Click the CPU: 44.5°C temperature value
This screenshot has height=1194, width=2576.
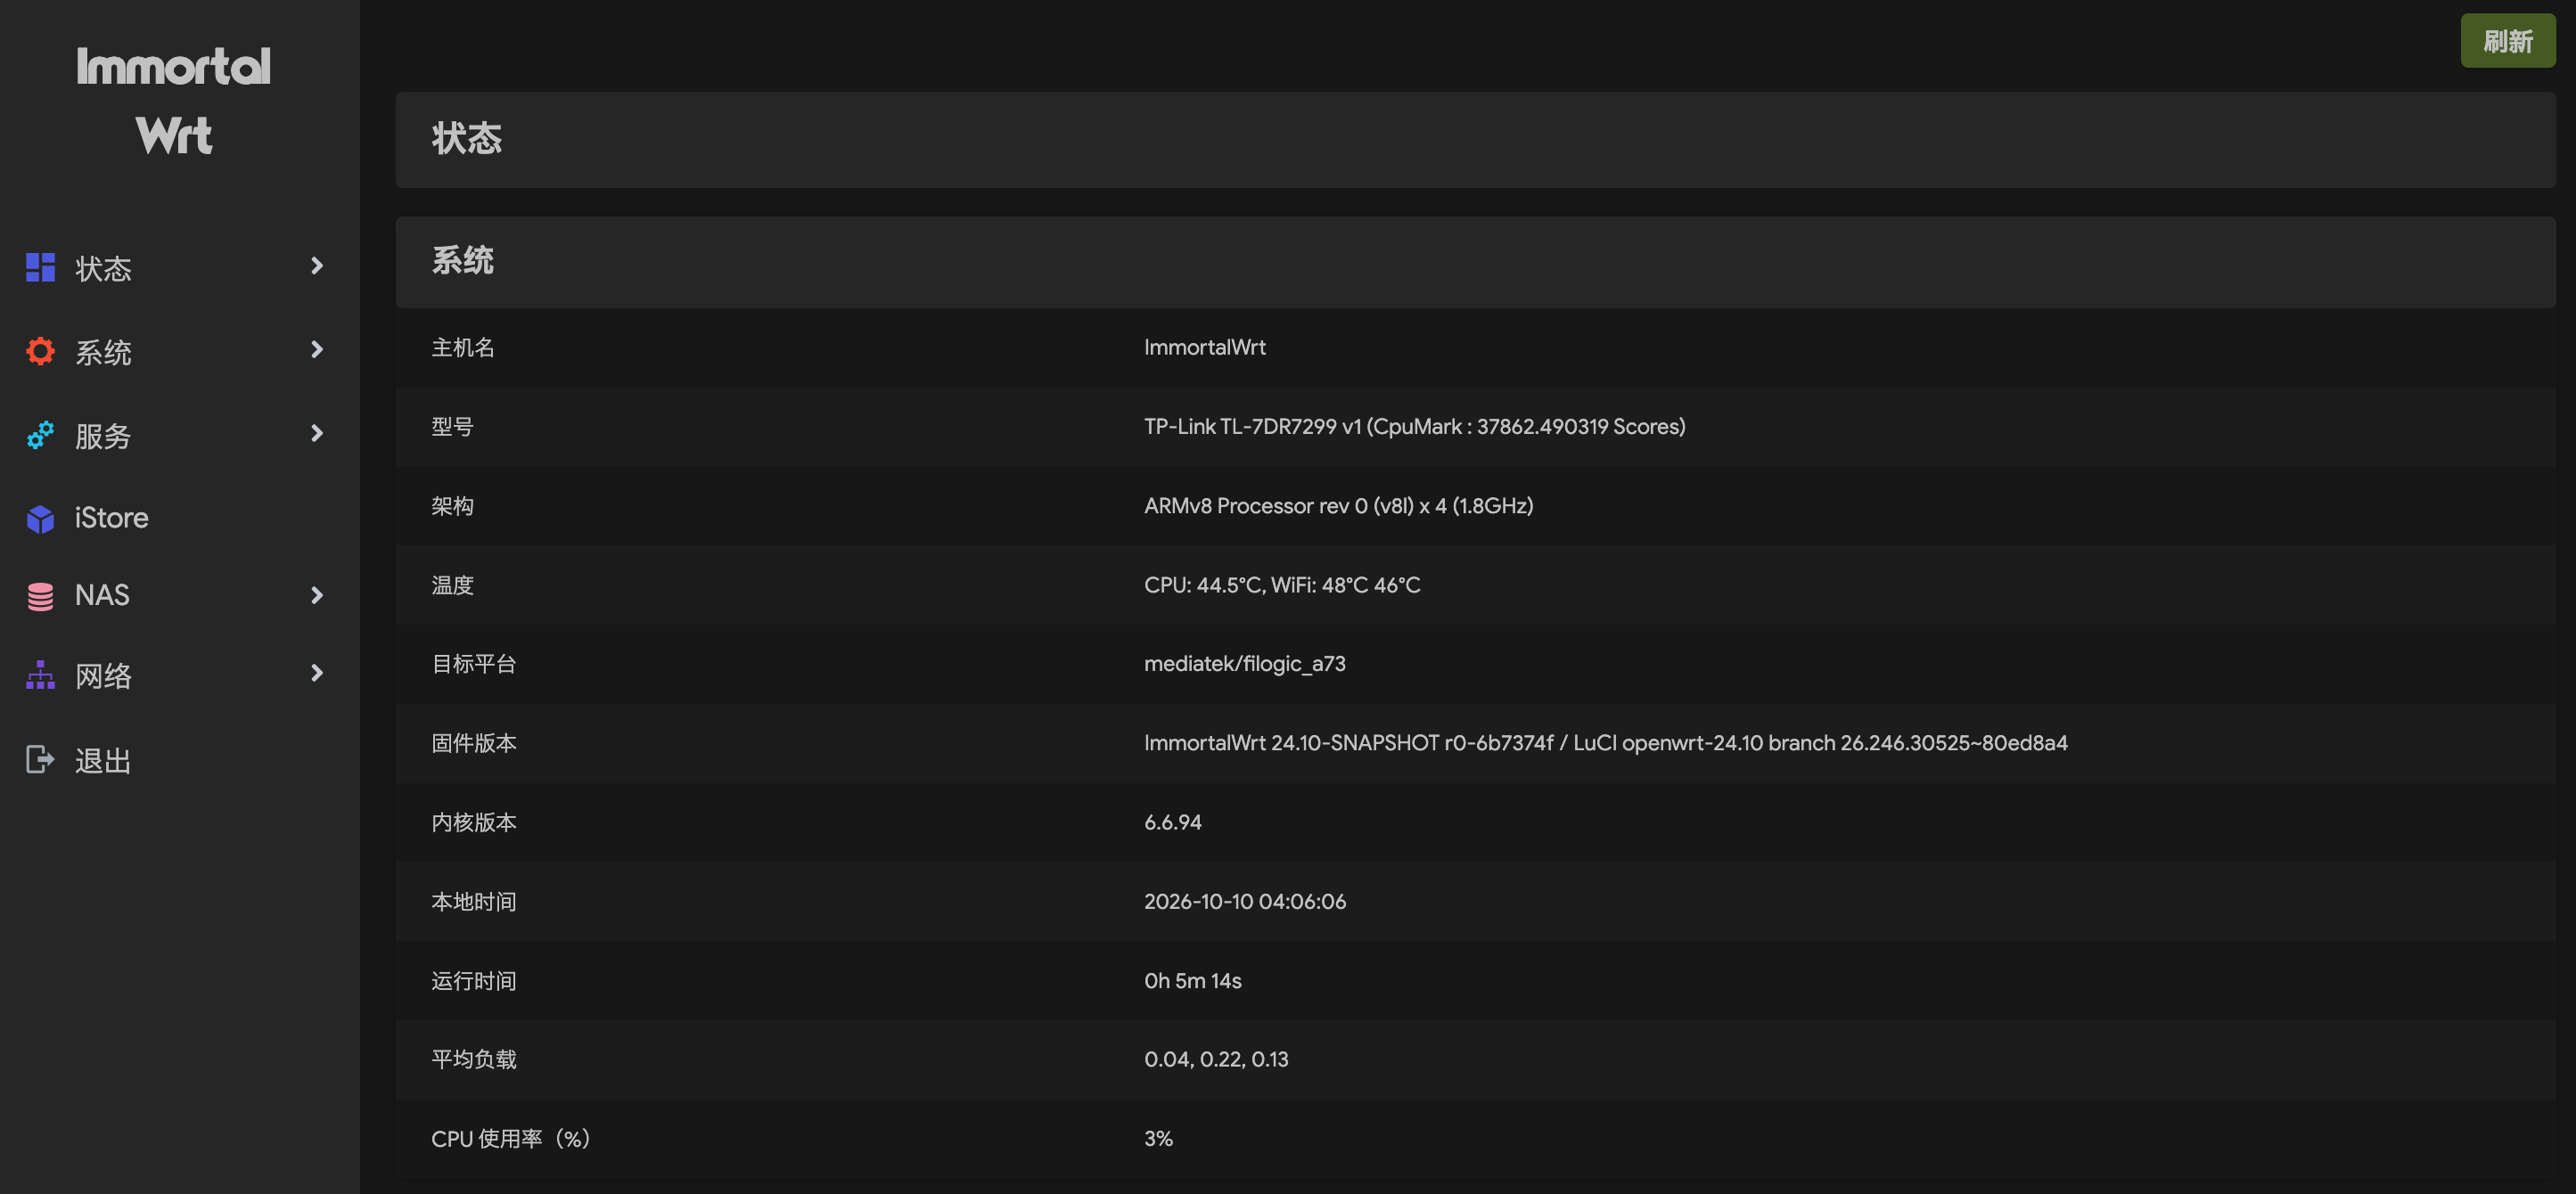click(1282, 585)
